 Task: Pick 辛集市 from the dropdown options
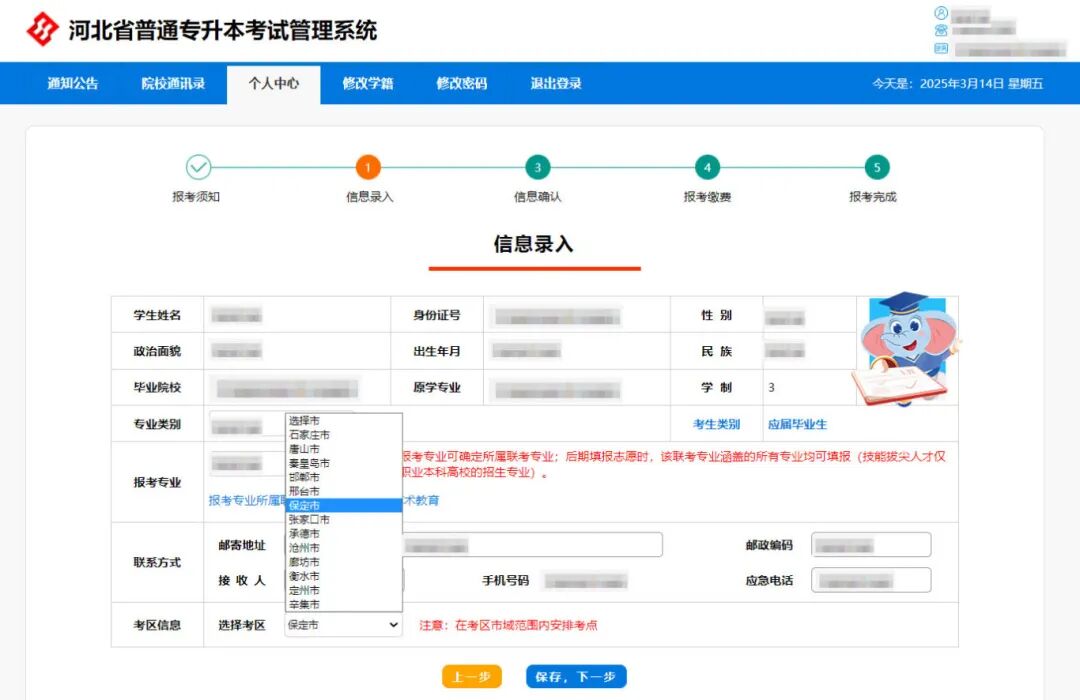(x=304, y=604)
